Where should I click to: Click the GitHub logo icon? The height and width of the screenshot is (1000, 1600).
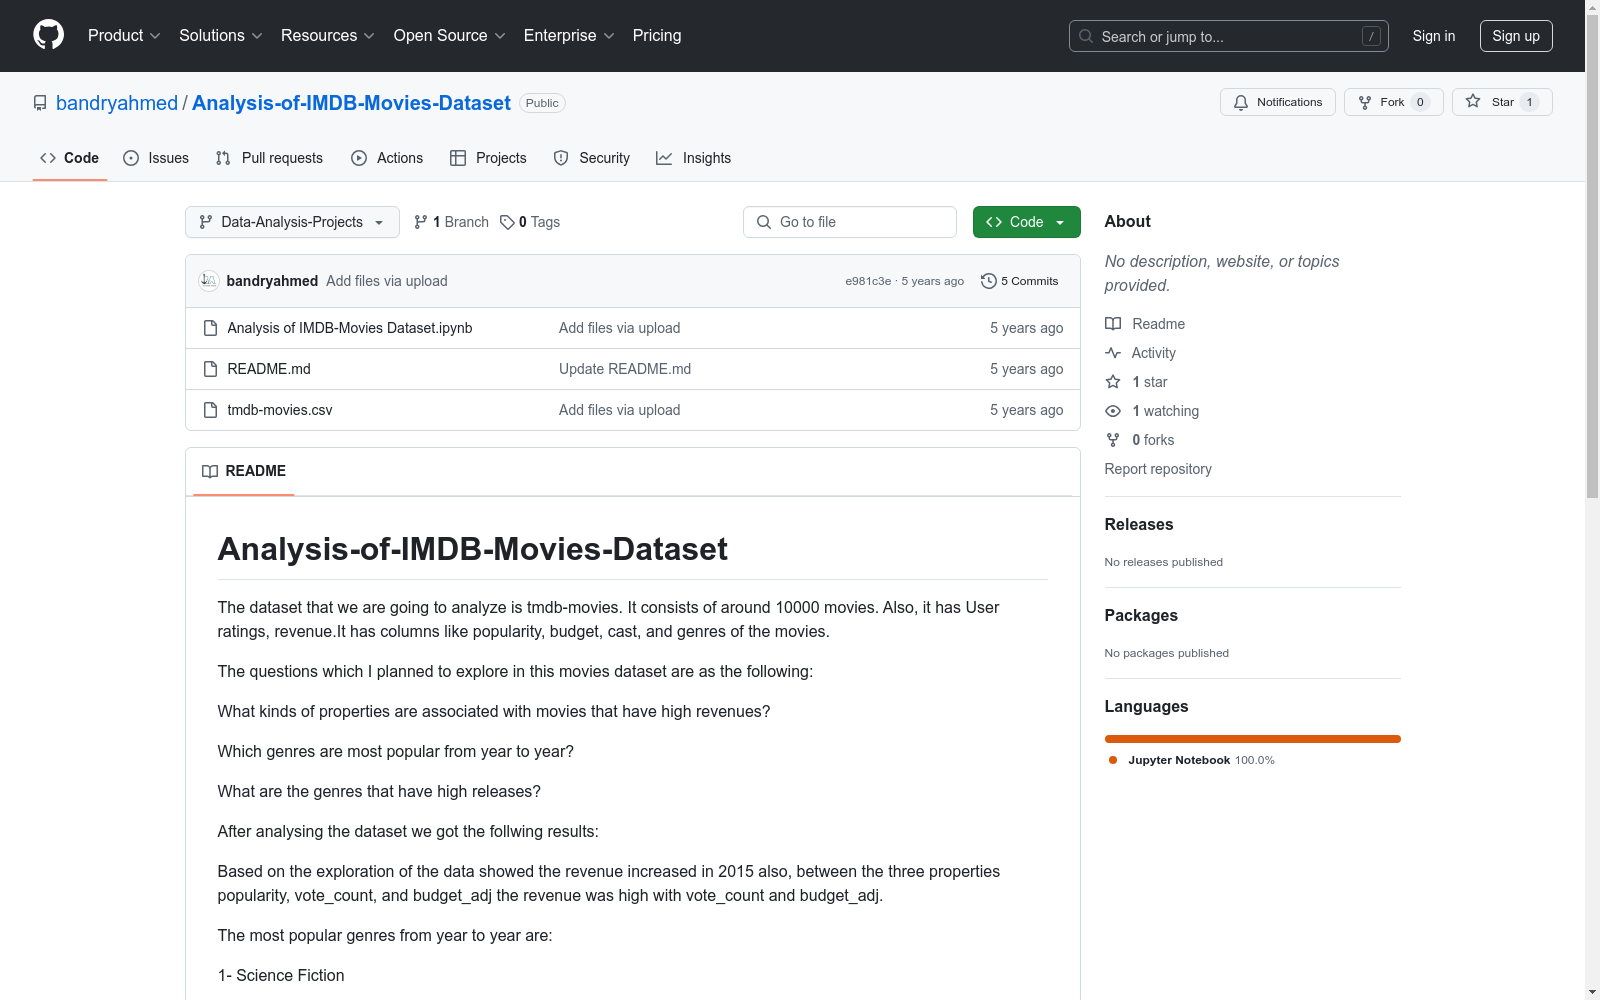pos(48,35)
